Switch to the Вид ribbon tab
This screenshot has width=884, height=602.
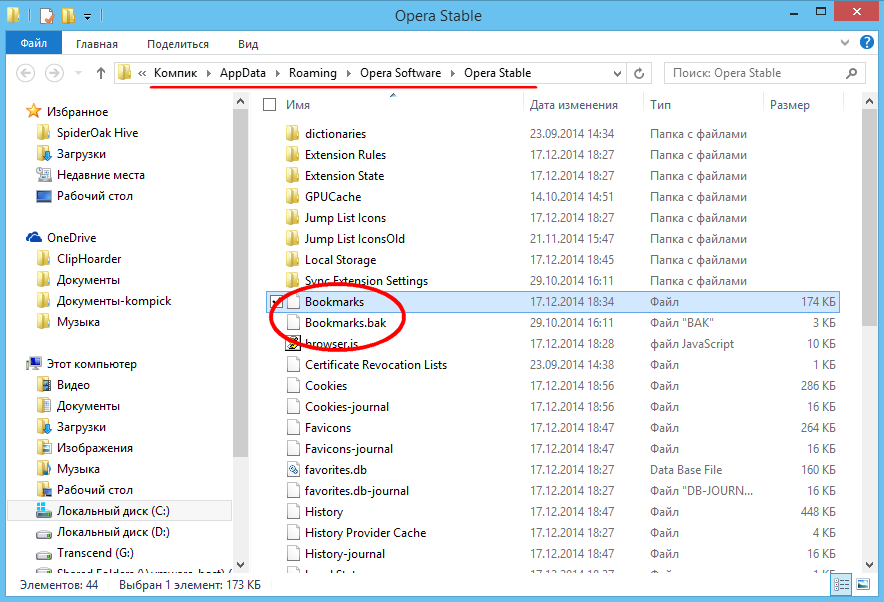(x=248, y=44)
